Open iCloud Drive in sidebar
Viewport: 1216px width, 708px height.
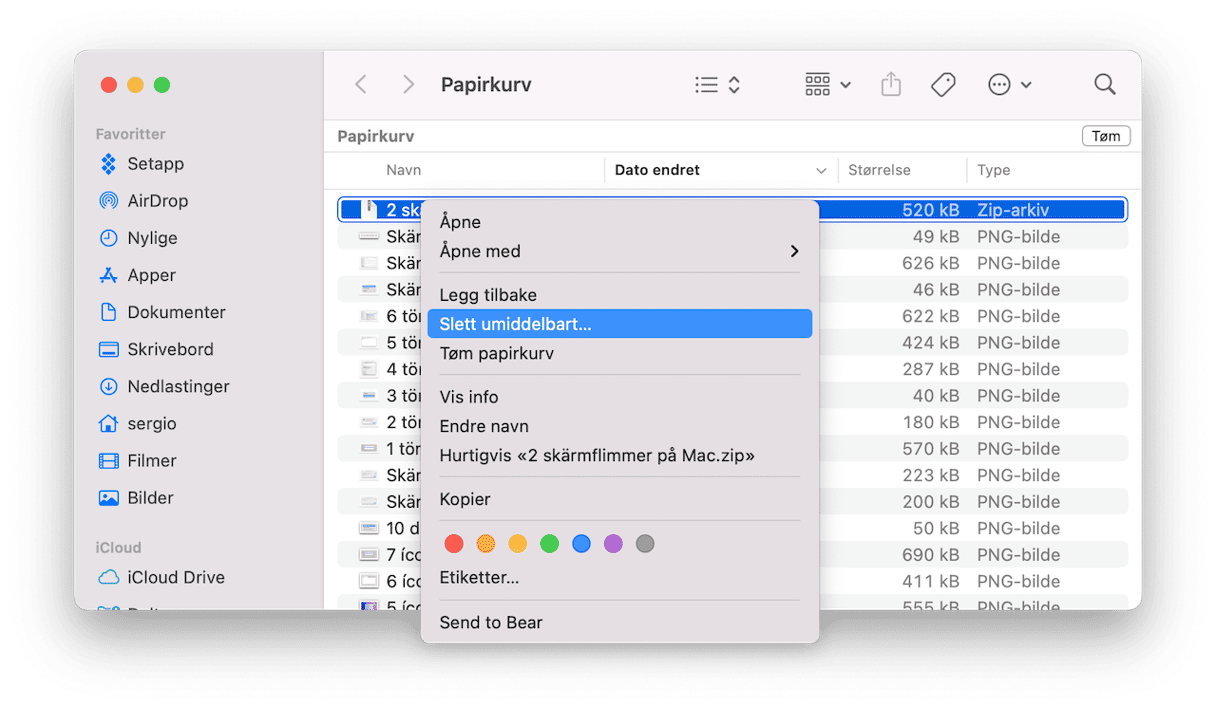(175, 578)
